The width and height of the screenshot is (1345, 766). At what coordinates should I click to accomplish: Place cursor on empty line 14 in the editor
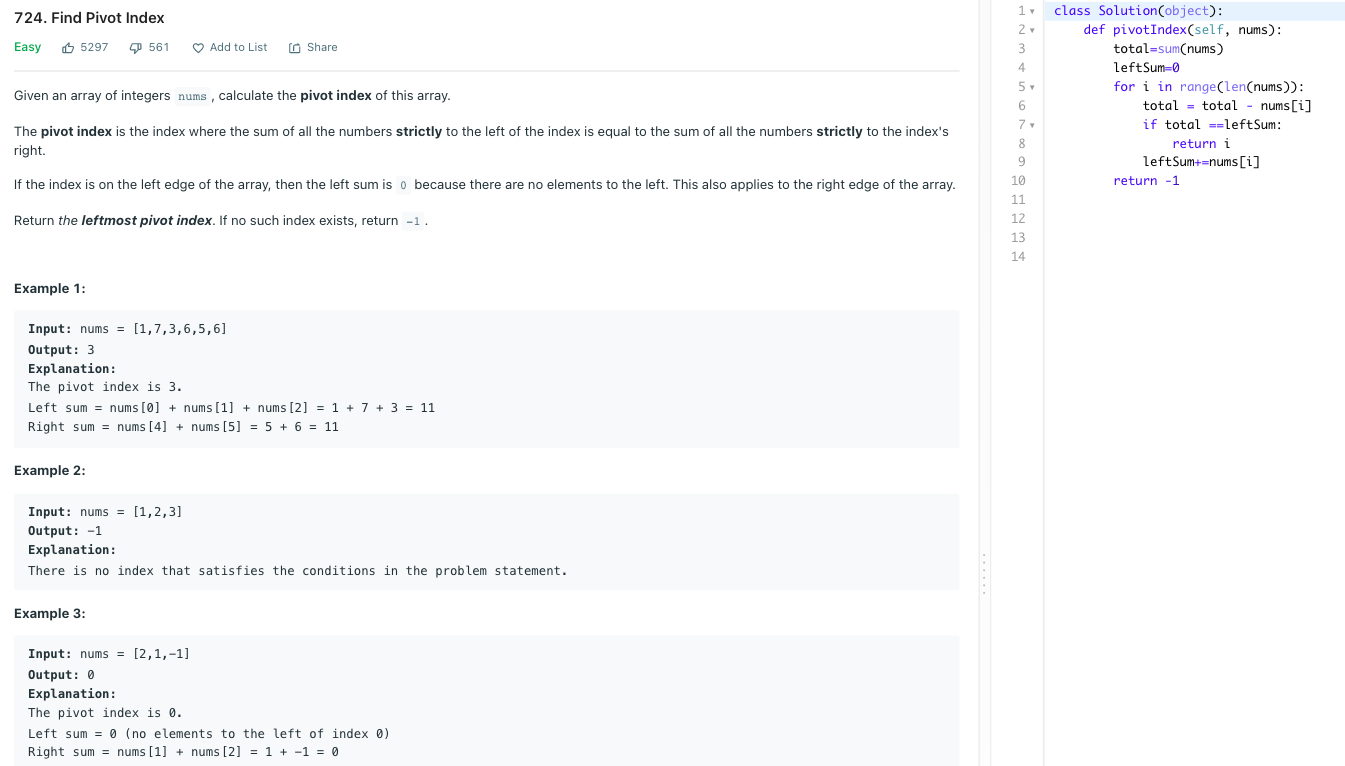1100,256
